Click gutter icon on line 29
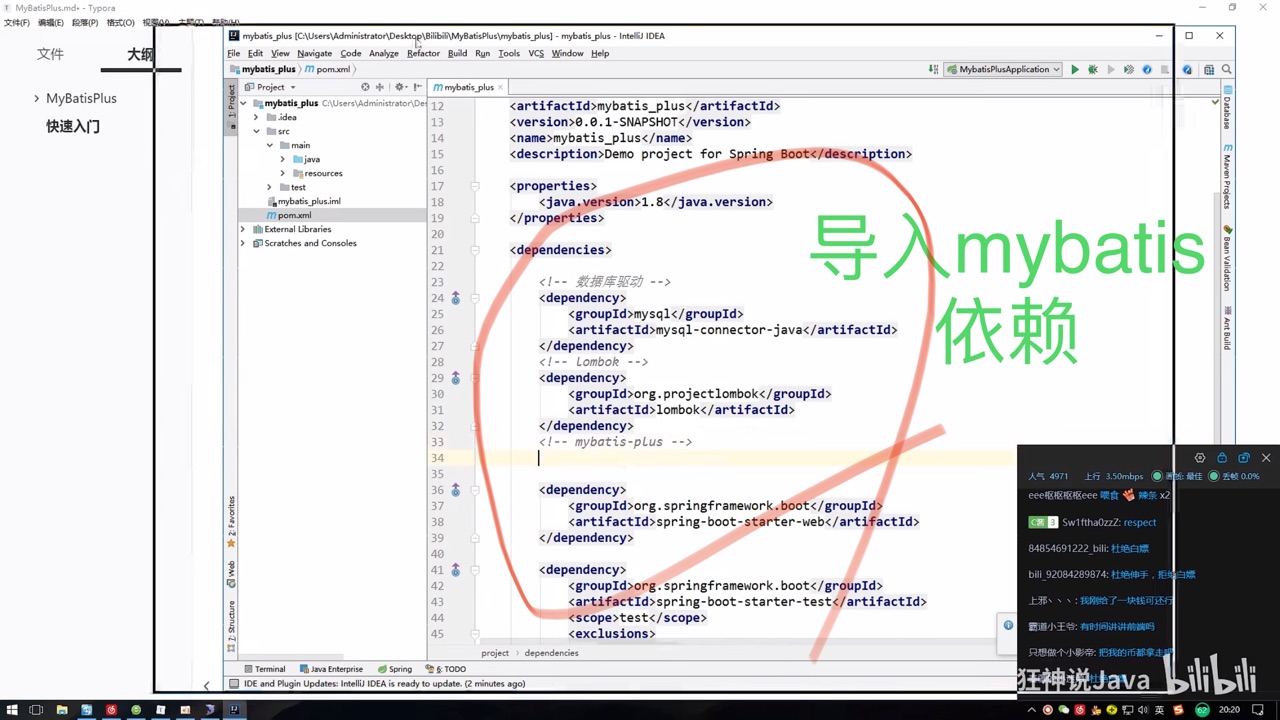1280x720 pixels. click(456, 378)
